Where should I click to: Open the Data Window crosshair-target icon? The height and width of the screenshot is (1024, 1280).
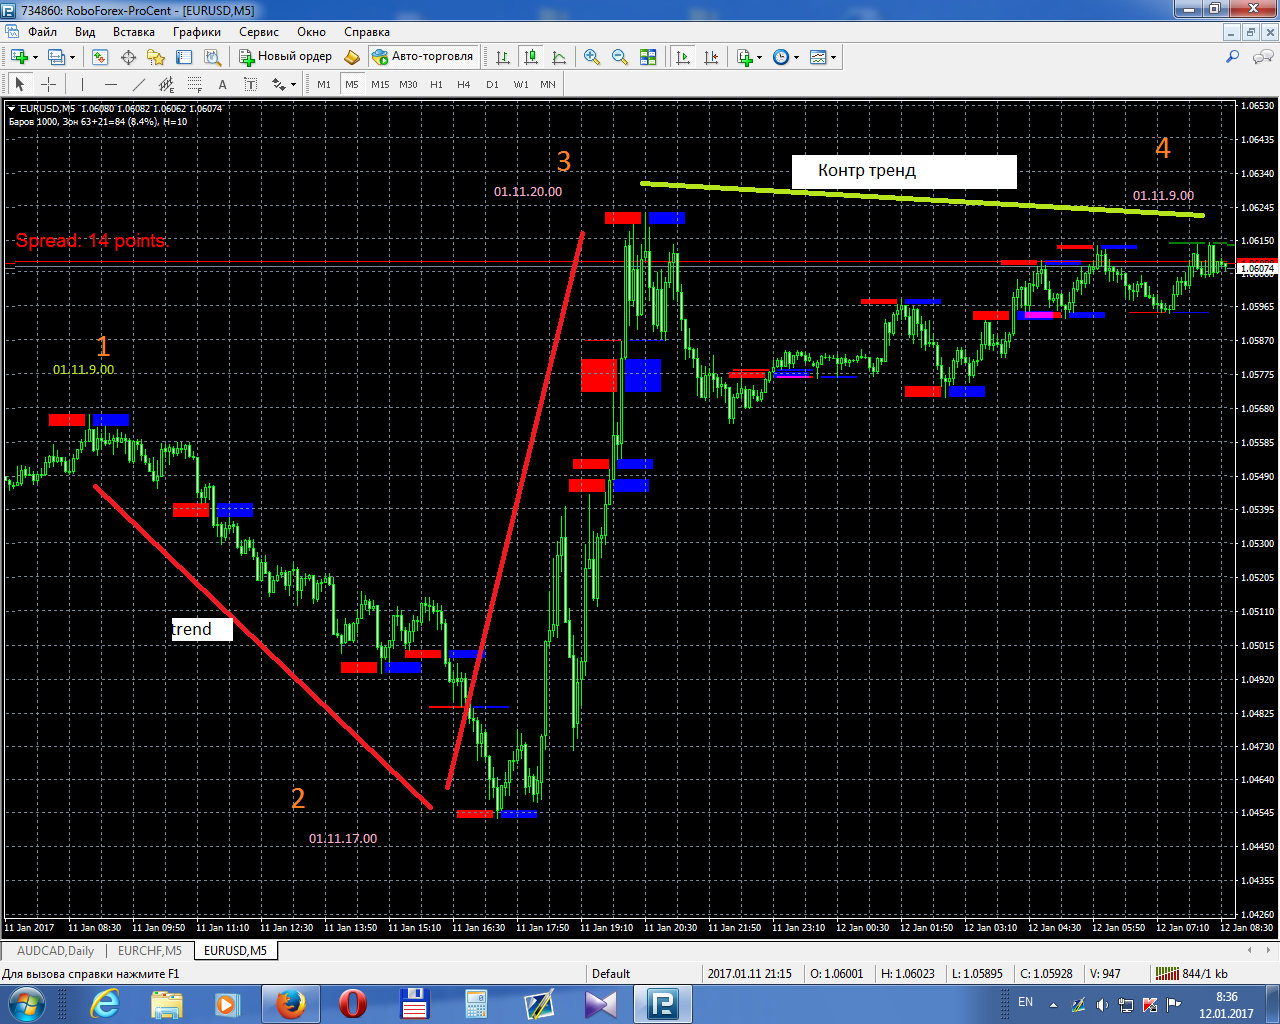click(x=128, y=57)
